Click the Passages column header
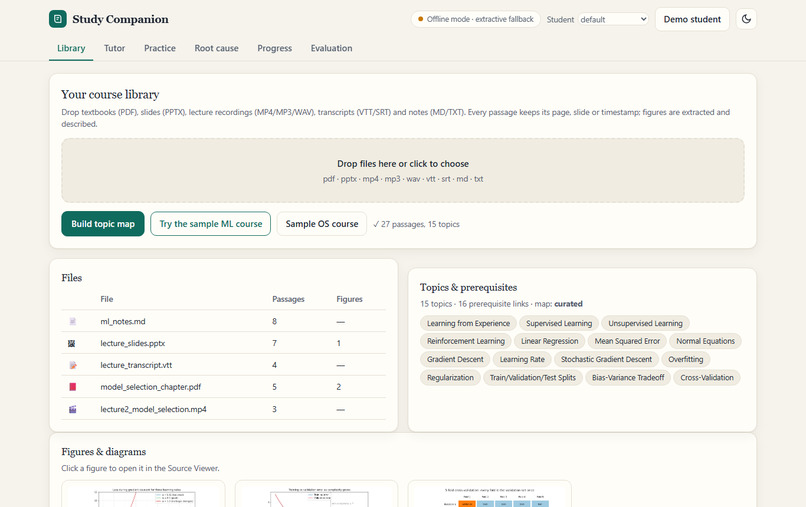The height and width of the screenshot is (507, 806). click(288, 299)
